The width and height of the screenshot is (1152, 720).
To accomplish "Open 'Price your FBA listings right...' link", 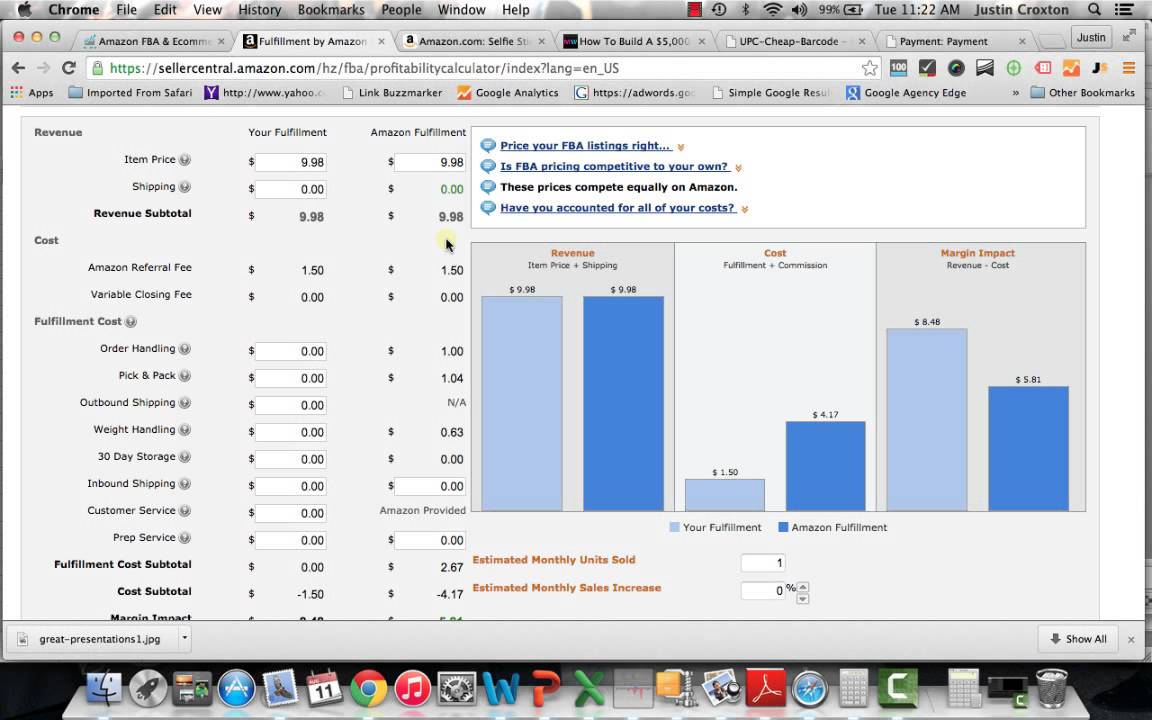I will click(585, 145).
